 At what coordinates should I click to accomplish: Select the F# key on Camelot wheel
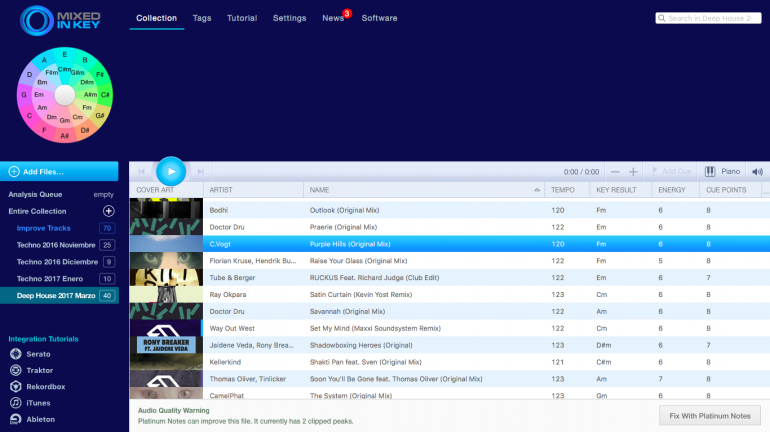click(x=100, y=75)
